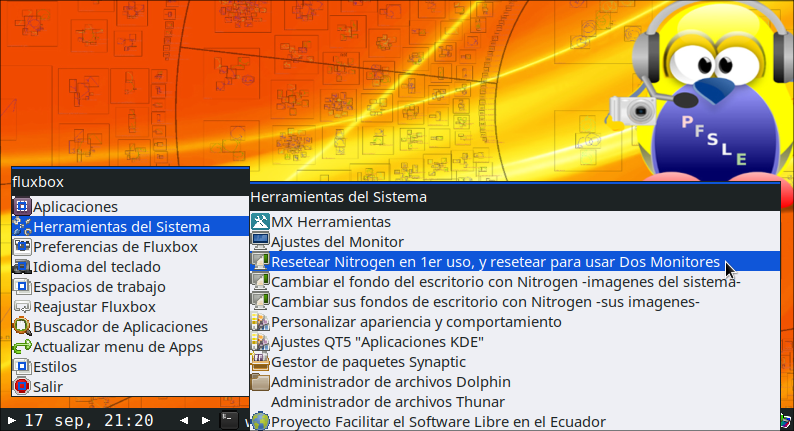Open Ajustes QT5 "Aplicaciones KDE"
The width and height of the screenshot is (794, 431).
pyautogui.click(x=515, y=342)
